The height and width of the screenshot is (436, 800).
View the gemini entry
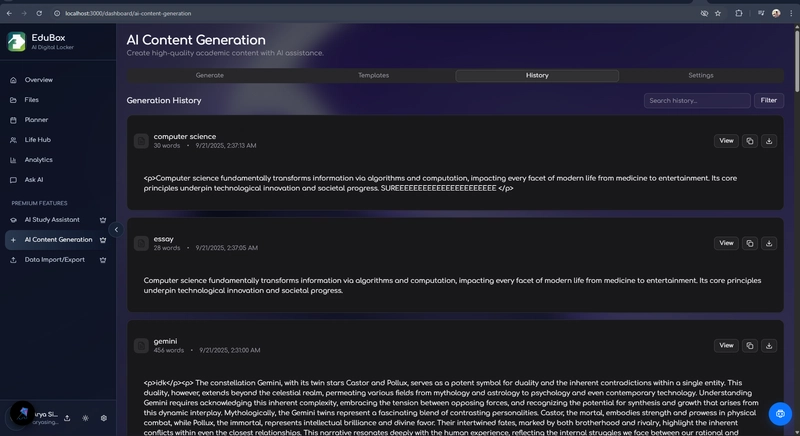coord(726,346)
